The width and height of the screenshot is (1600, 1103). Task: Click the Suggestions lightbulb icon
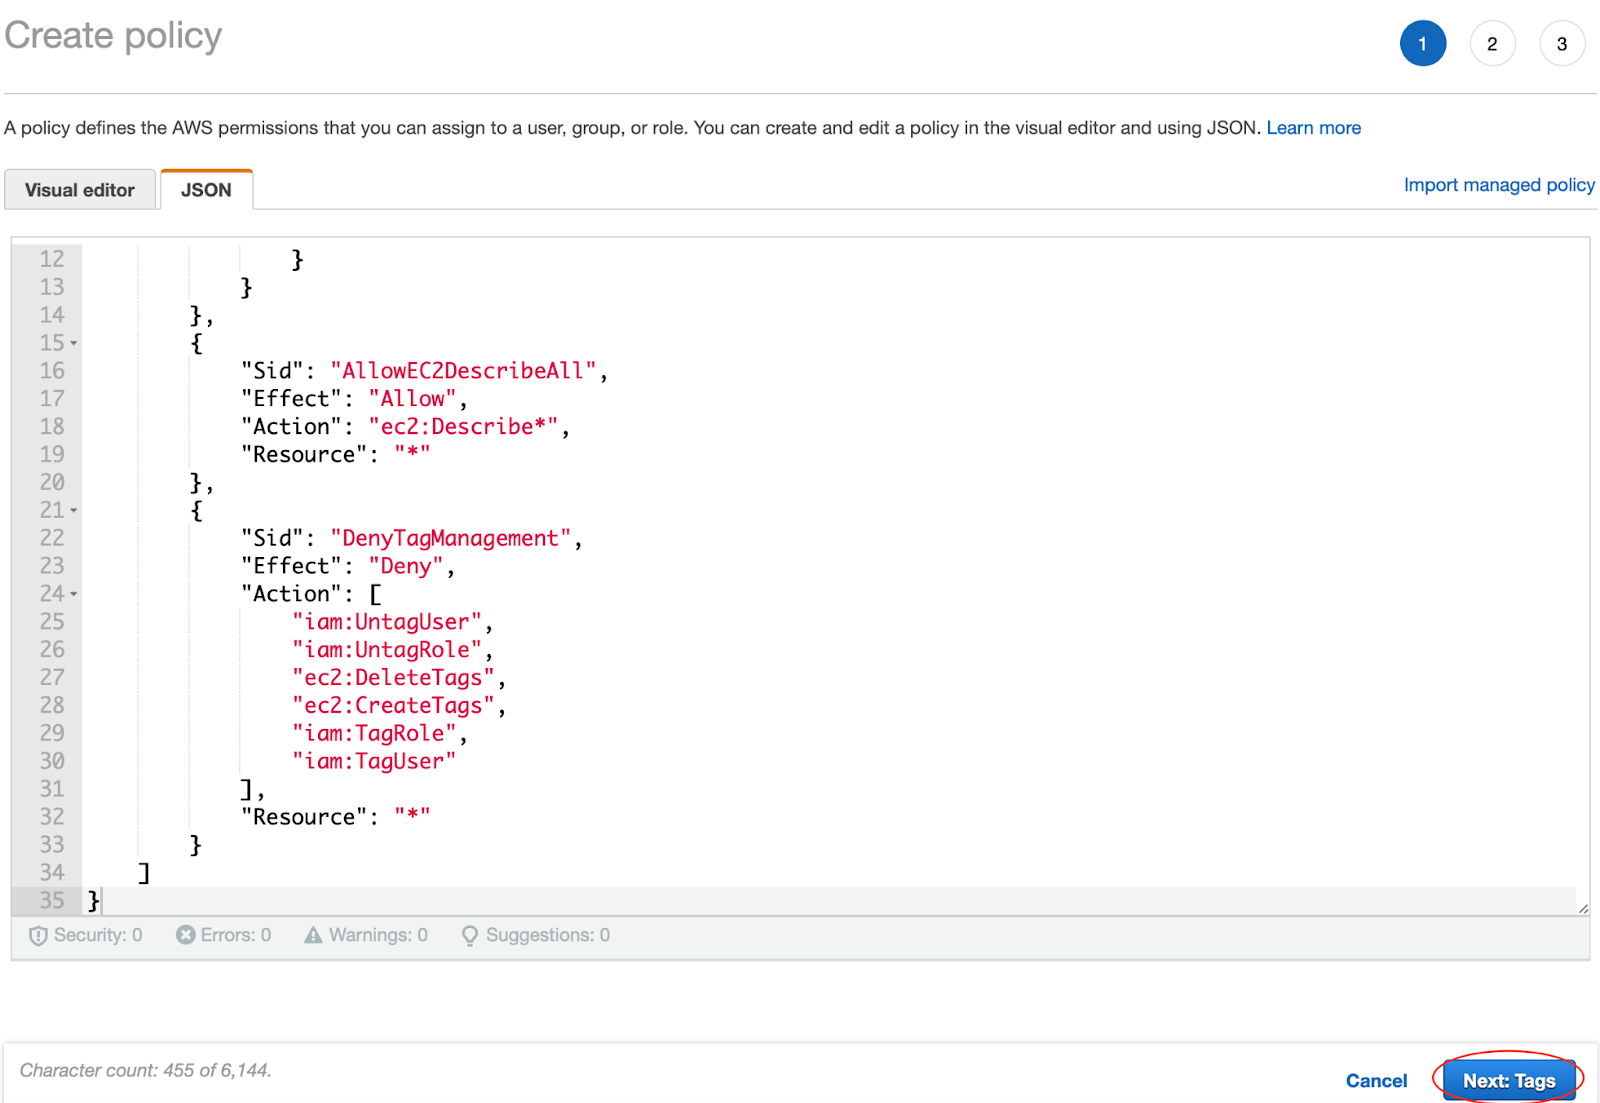(469, 936)
